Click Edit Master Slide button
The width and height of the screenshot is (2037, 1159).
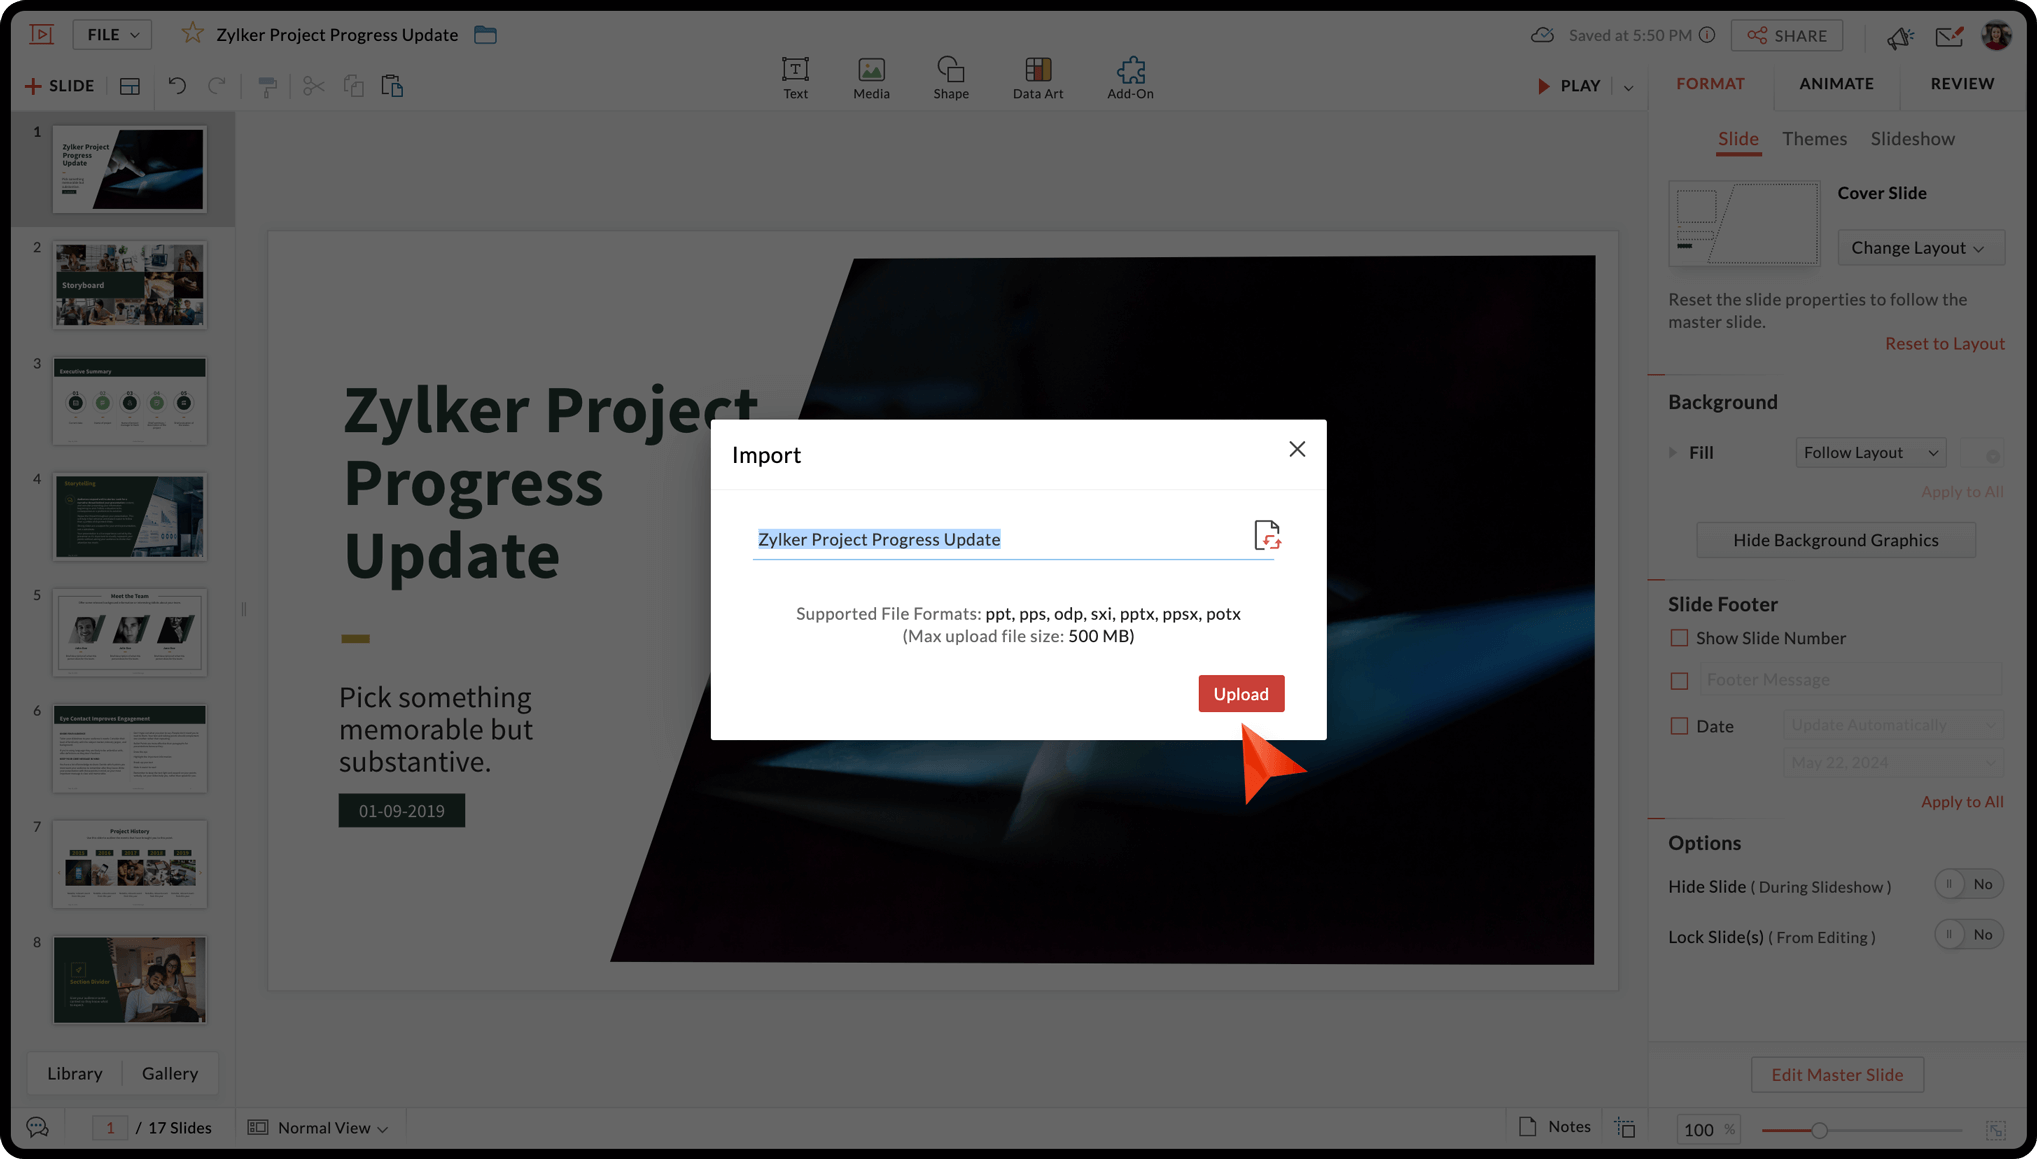click(x=1836, y=1075)
